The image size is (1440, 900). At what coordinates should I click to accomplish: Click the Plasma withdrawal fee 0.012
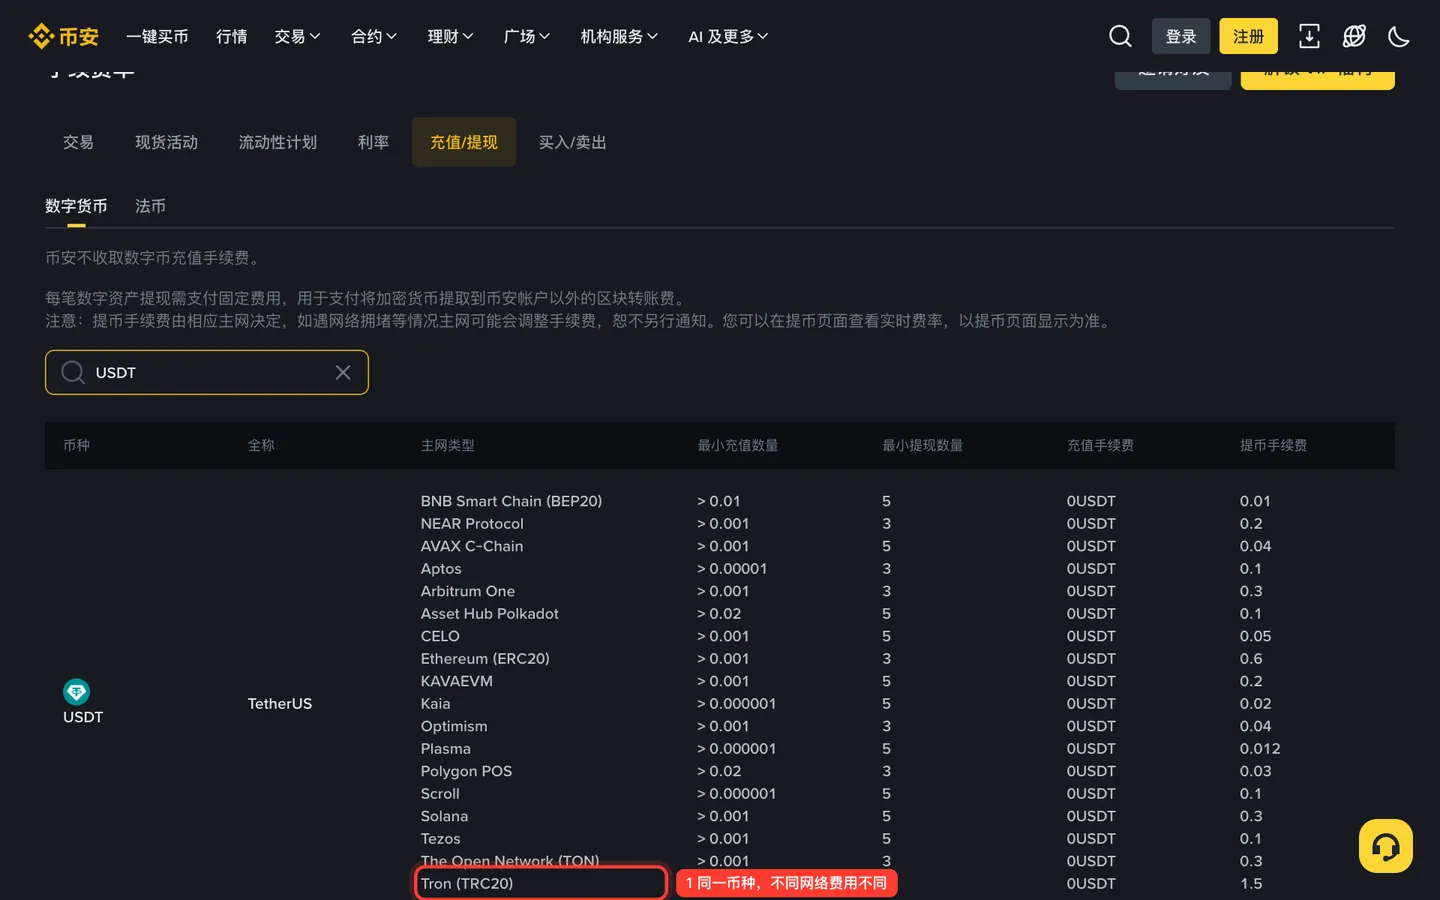pyautogui.click(x=1260, y=749)
